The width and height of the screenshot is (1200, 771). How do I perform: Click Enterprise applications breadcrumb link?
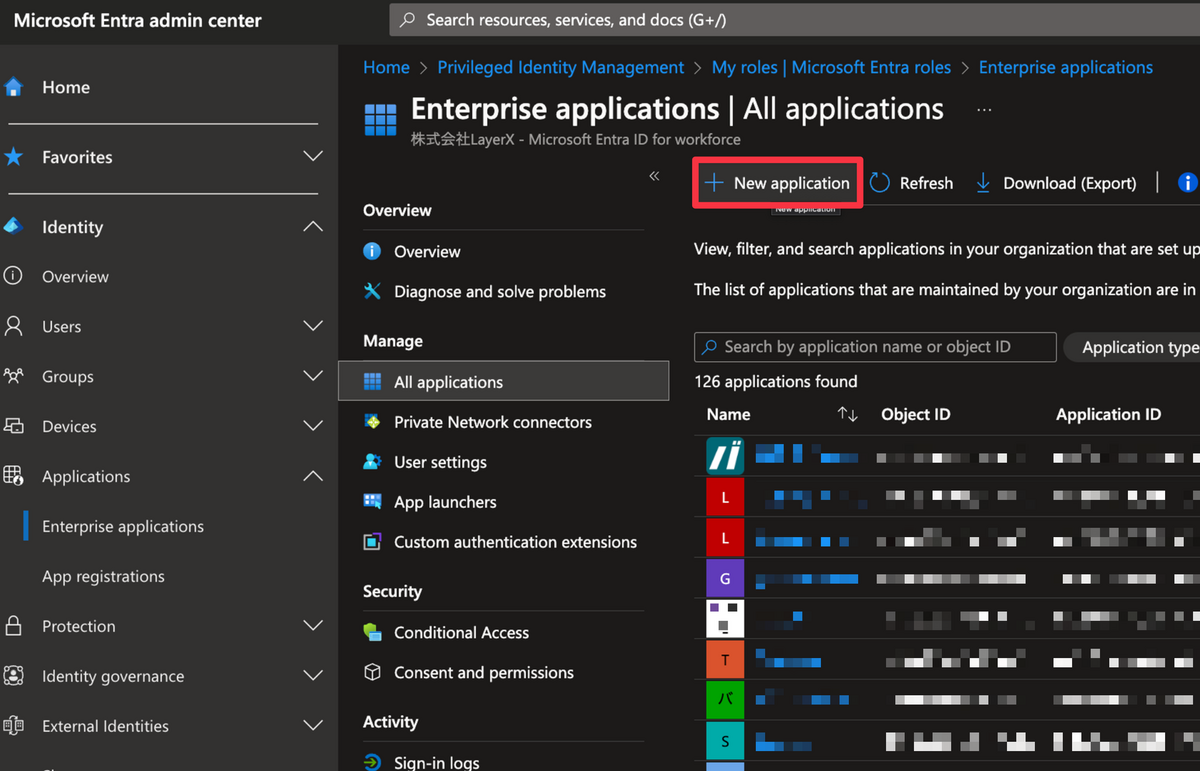[1066, 67]
